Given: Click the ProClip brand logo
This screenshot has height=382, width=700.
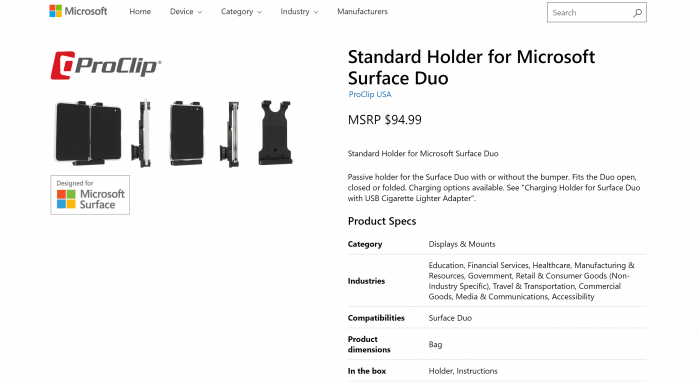Looking at the screenshot, I should click(x=106, y=66).
